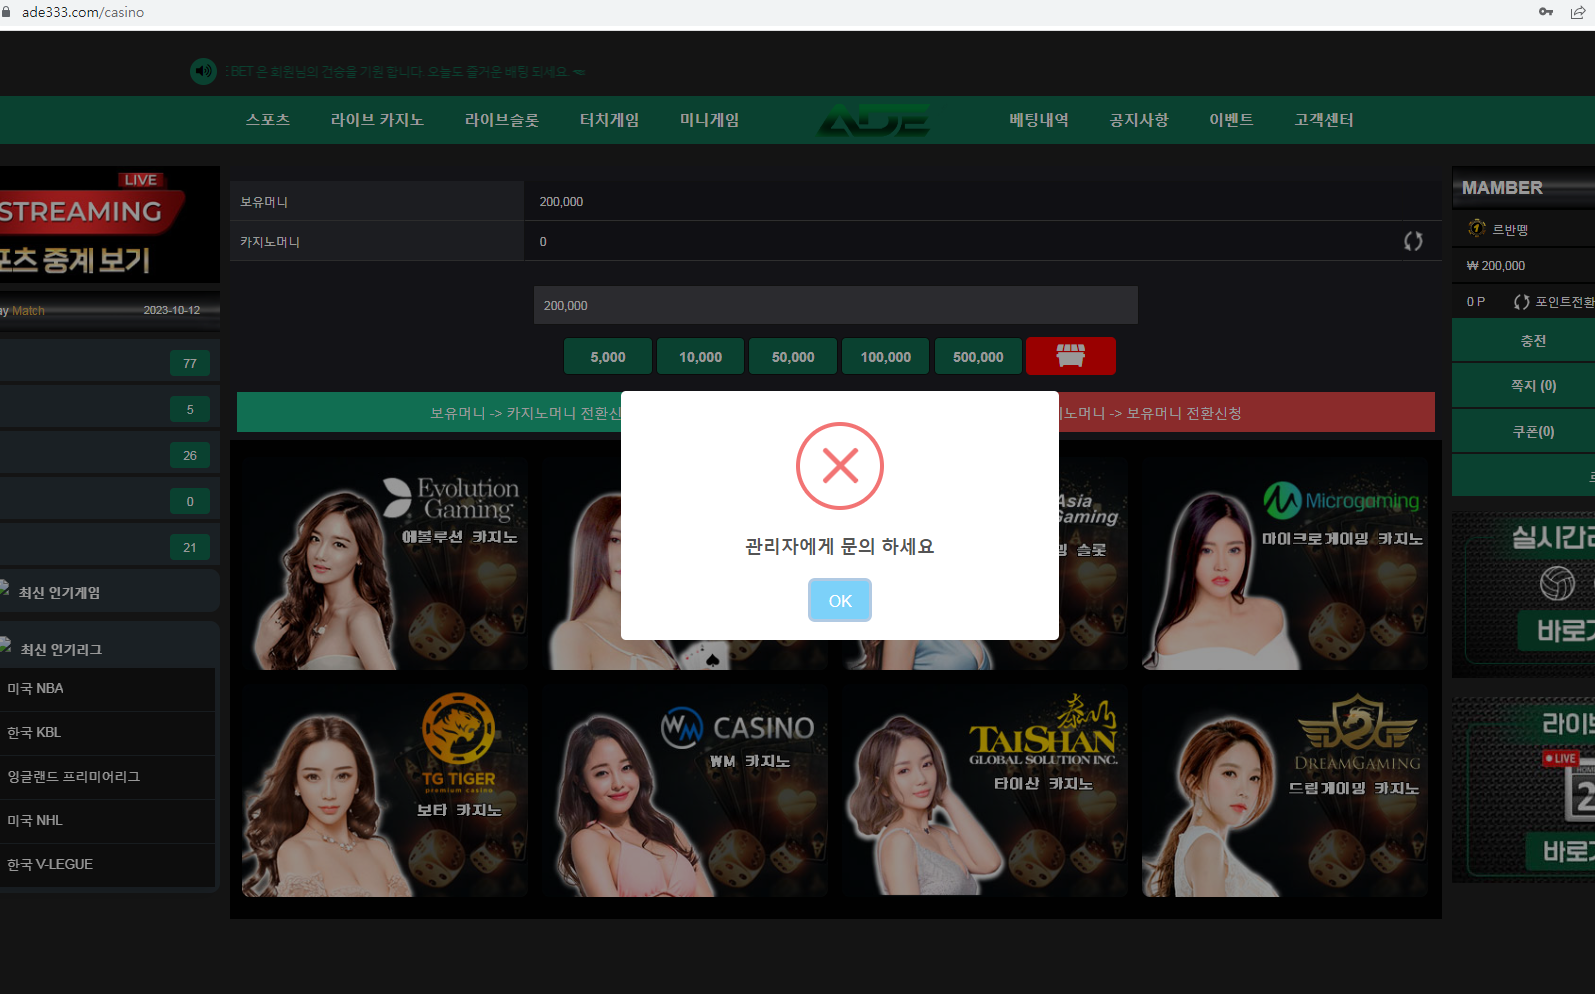Click the ADE logo in navigation
Screen dimensions: 1595x994
pos(874,120)
